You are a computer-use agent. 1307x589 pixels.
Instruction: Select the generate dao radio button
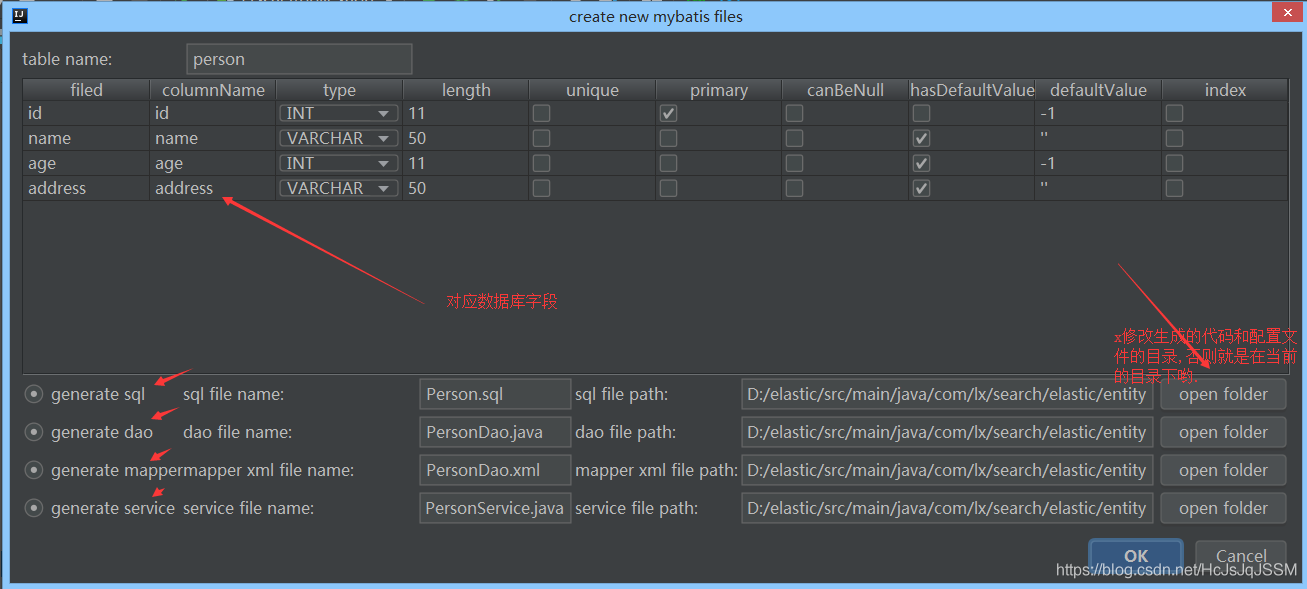click(33, 432)
